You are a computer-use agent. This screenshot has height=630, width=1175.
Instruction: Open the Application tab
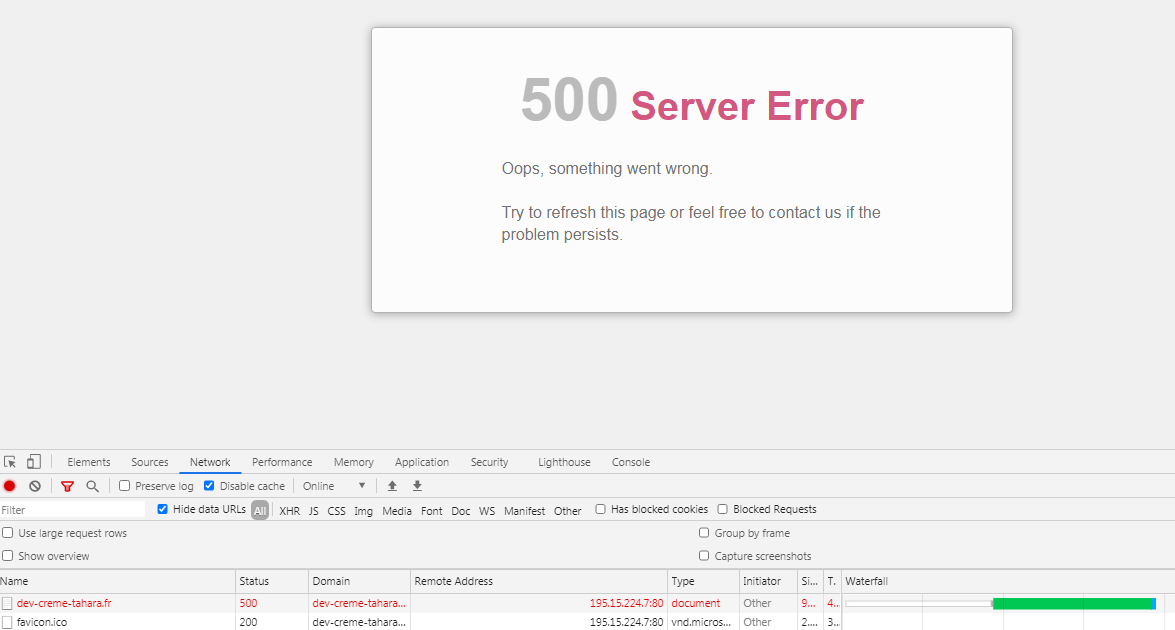[x=422, y=462]
